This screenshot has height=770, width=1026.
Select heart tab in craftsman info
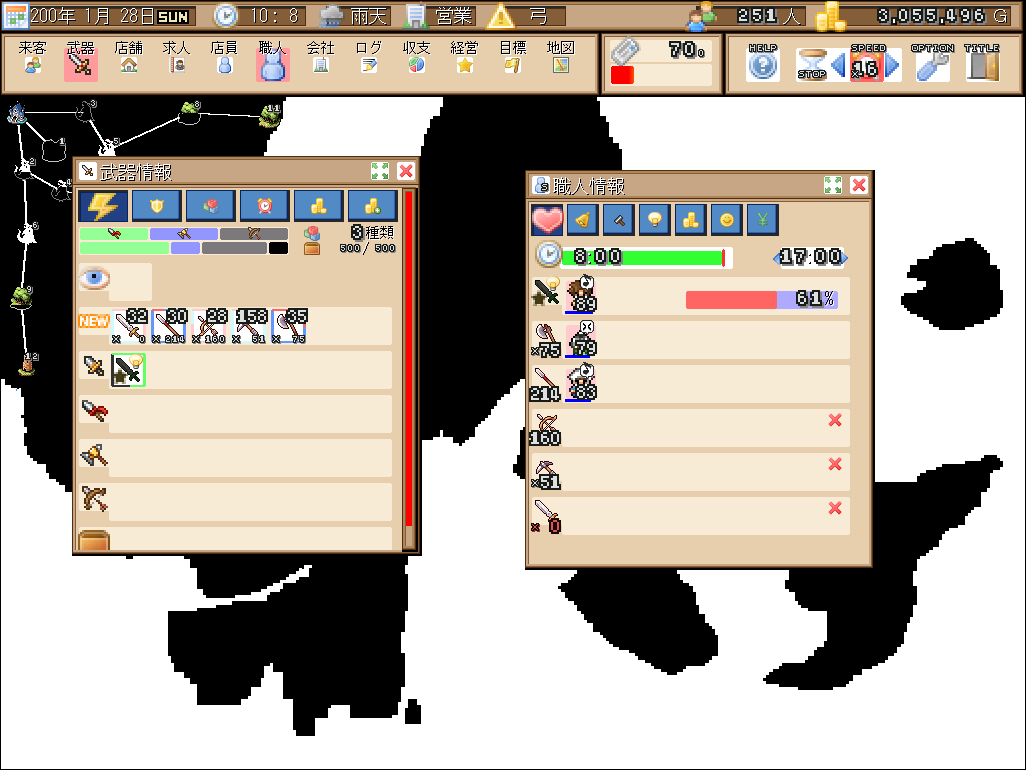[548, 220]
